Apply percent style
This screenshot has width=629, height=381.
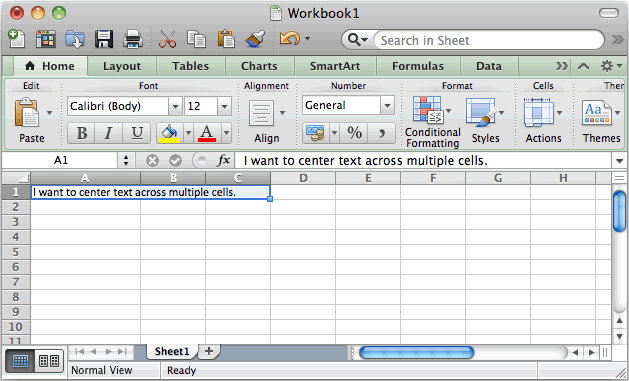(355, 133)
